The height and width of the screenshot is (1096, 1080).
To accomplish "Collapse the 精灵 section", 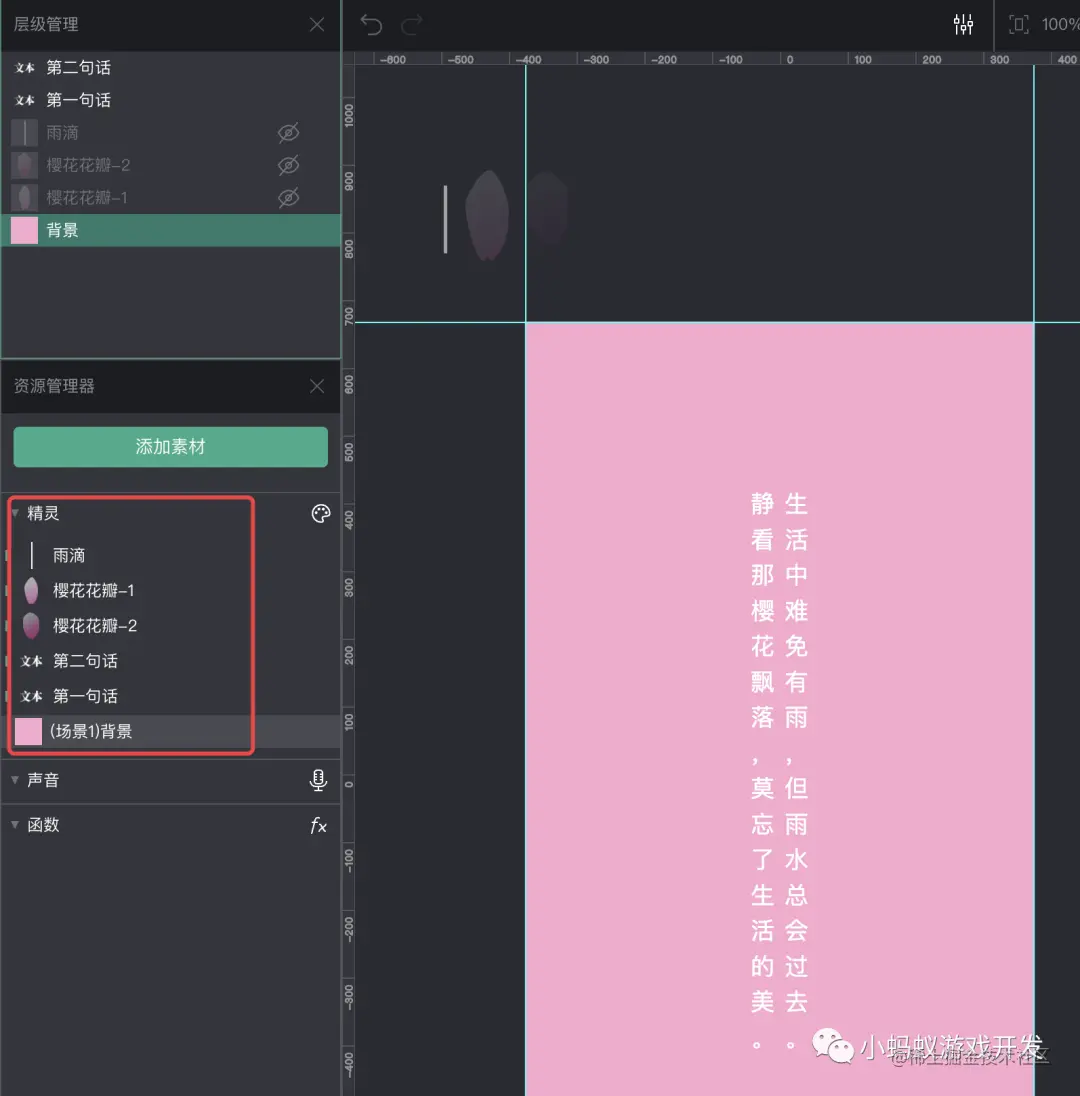I will [15, 513].
